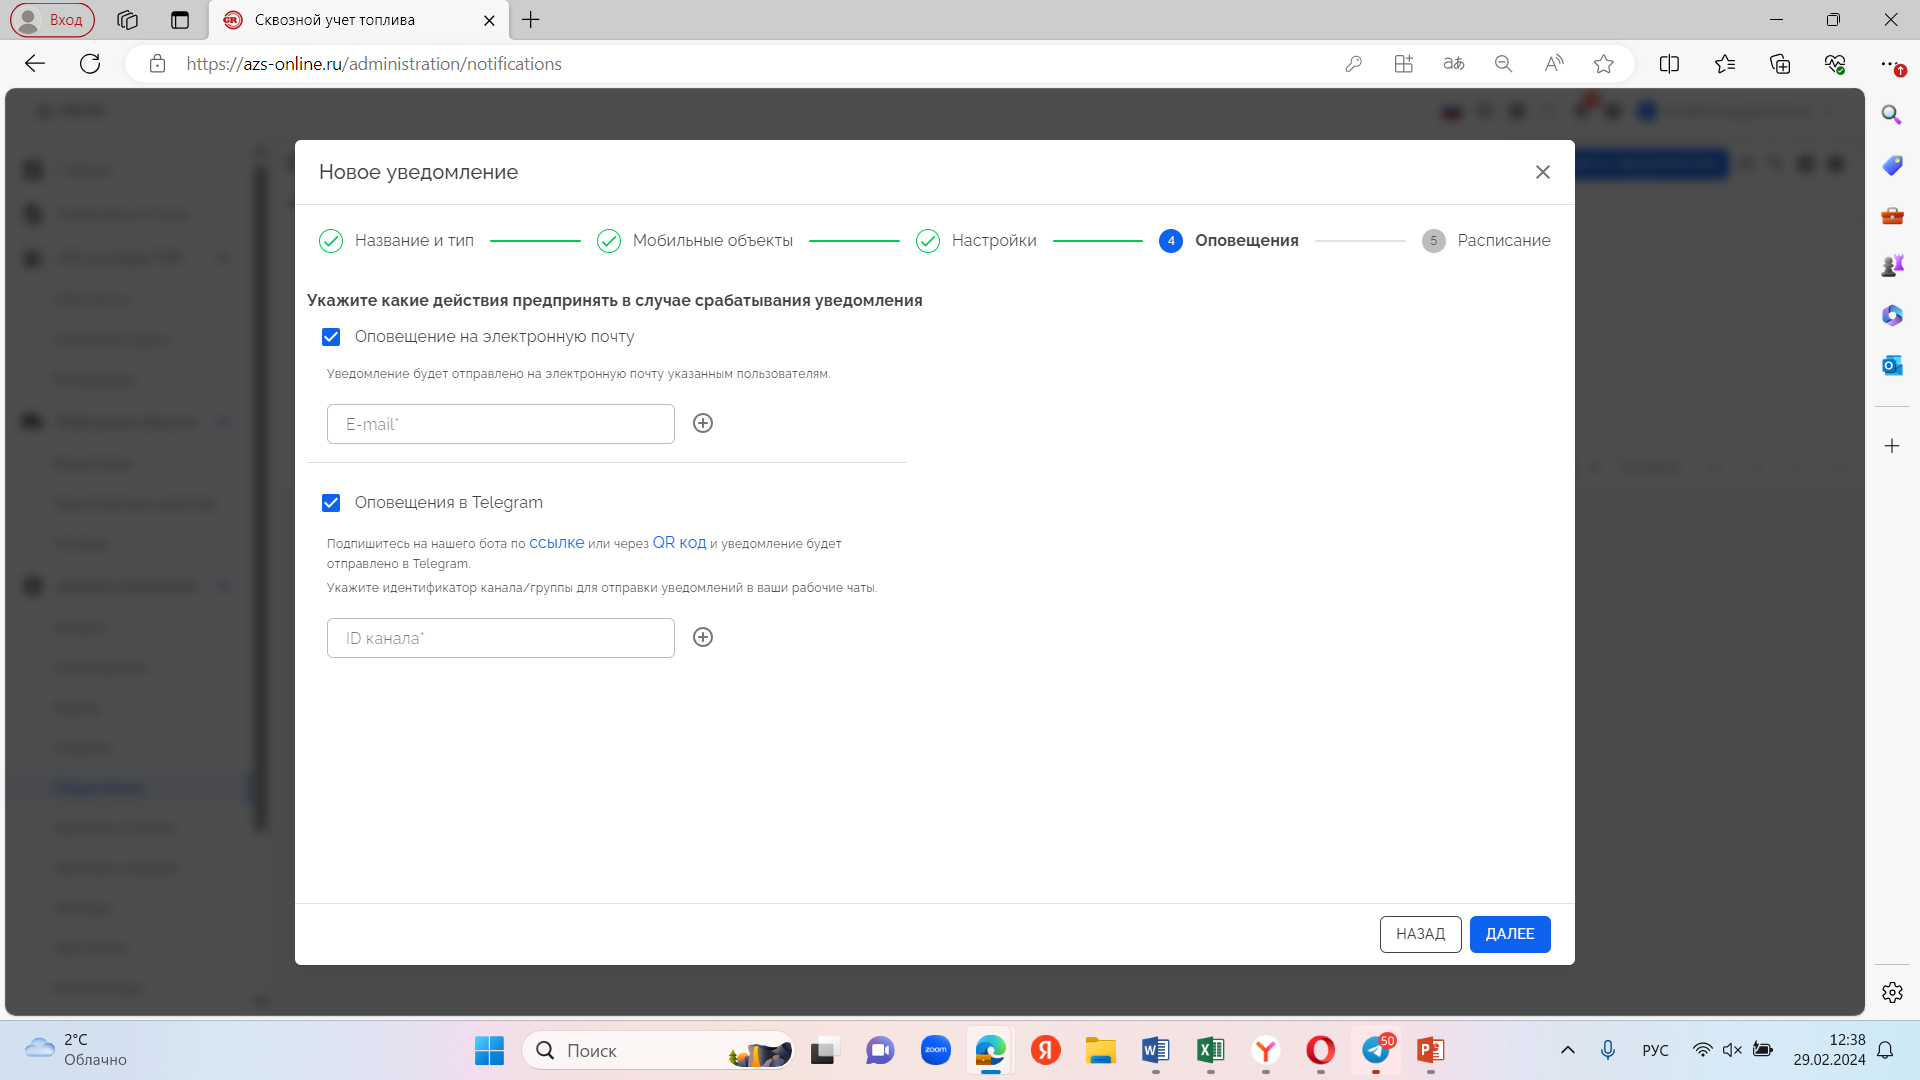
Task: Add another channel ID with plus icon
Action: tap(703, 637)
